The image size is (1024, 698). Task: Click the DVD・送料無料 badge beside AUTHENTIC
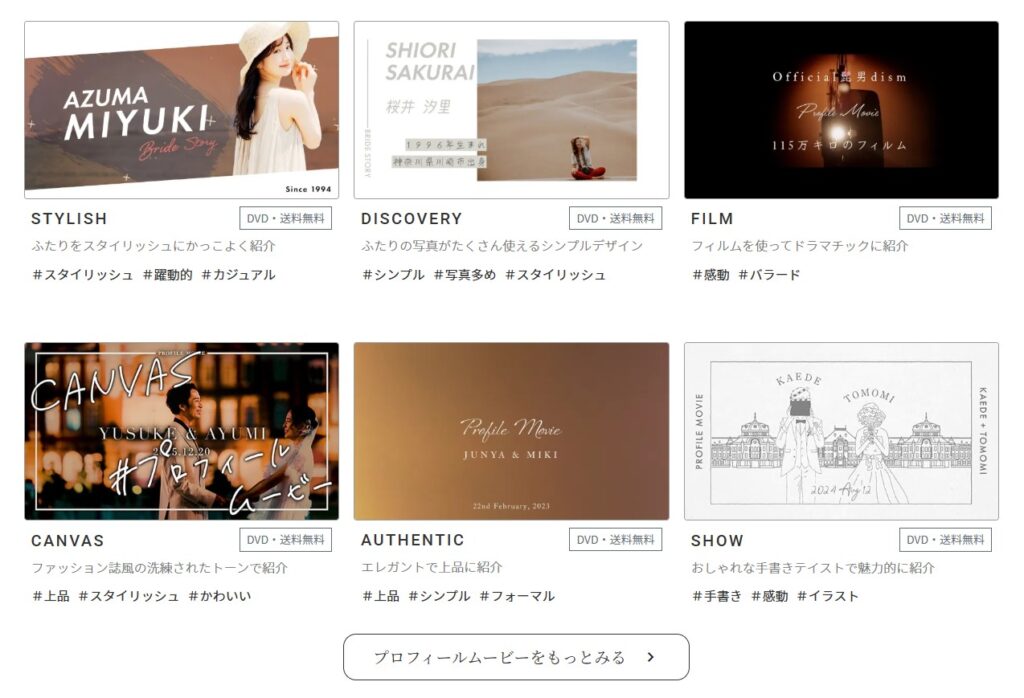pyautogui.click(x=615, y=540)
